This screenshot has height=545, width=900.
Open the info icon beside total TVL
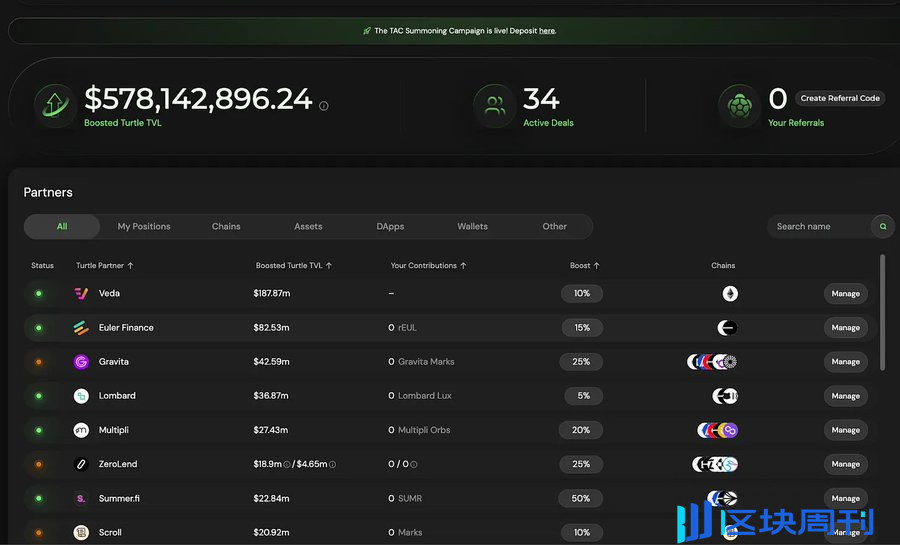pos(324,106)
